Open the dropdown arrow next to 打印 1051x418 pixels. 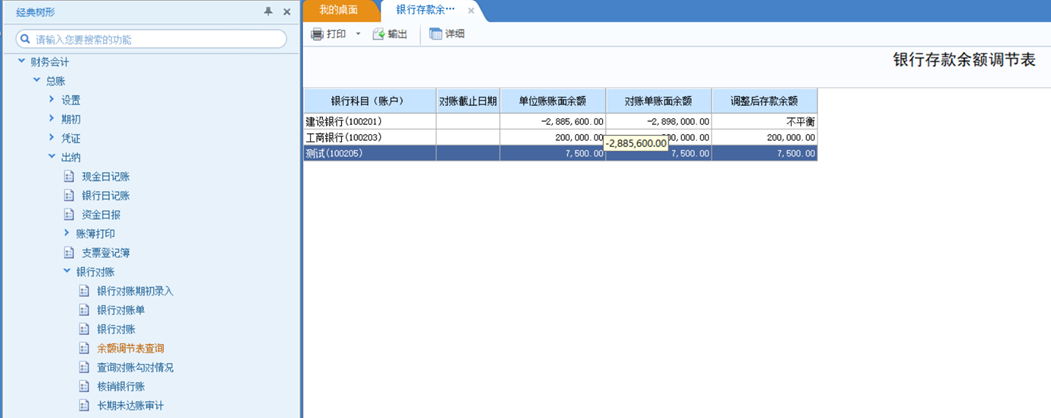tap(358, 34)
